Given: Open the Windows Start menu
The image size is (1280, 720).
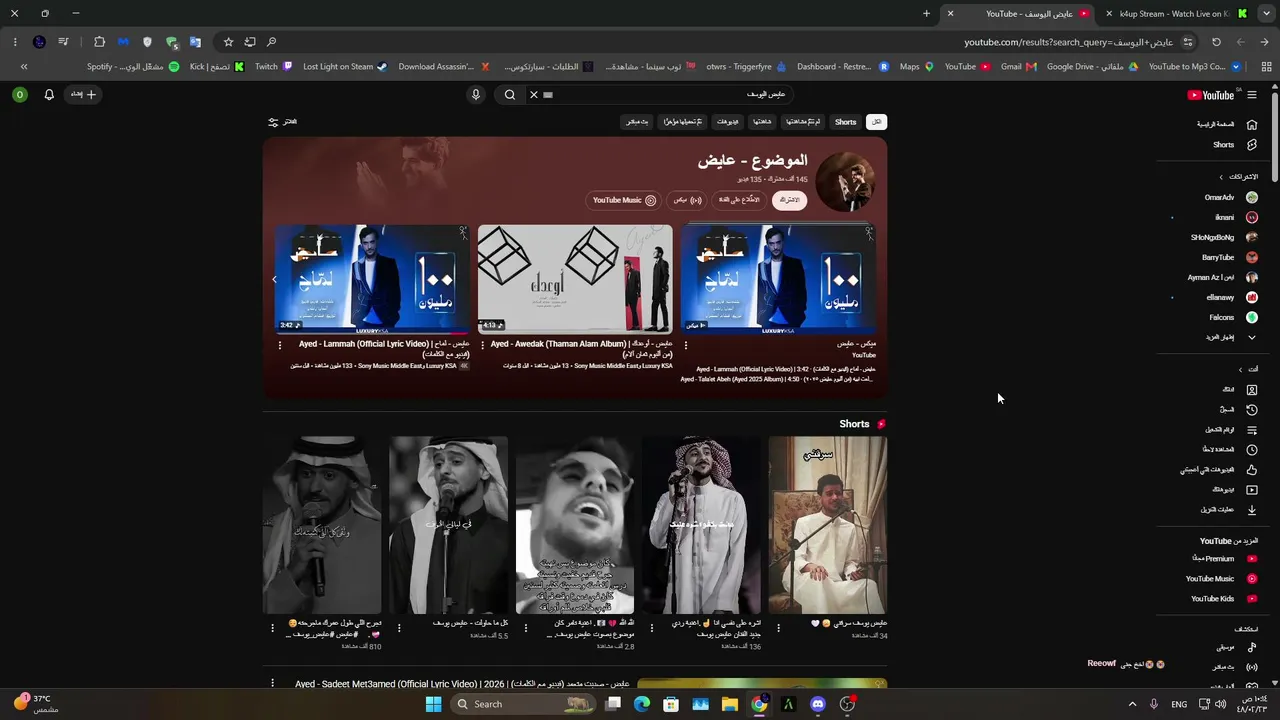Looking at the screenshot, I should tap(433, 704).
